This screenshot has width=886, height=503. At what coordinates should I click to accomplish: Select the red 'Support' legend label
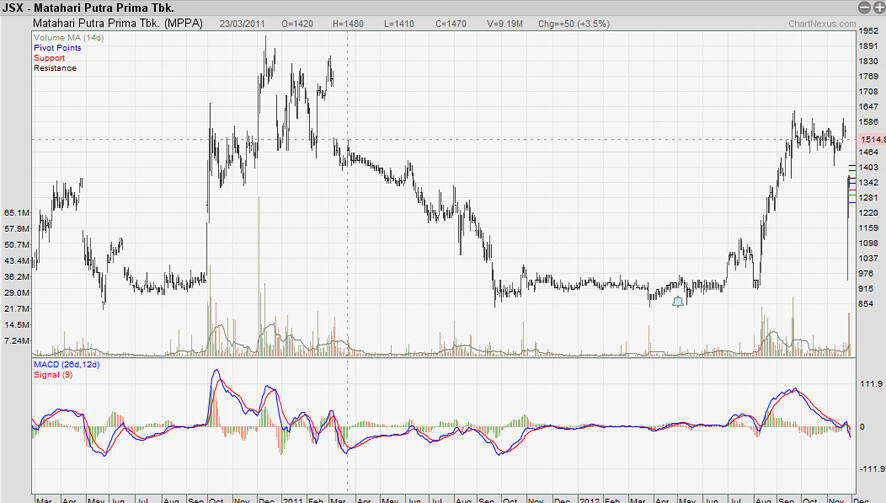(49, 58)
